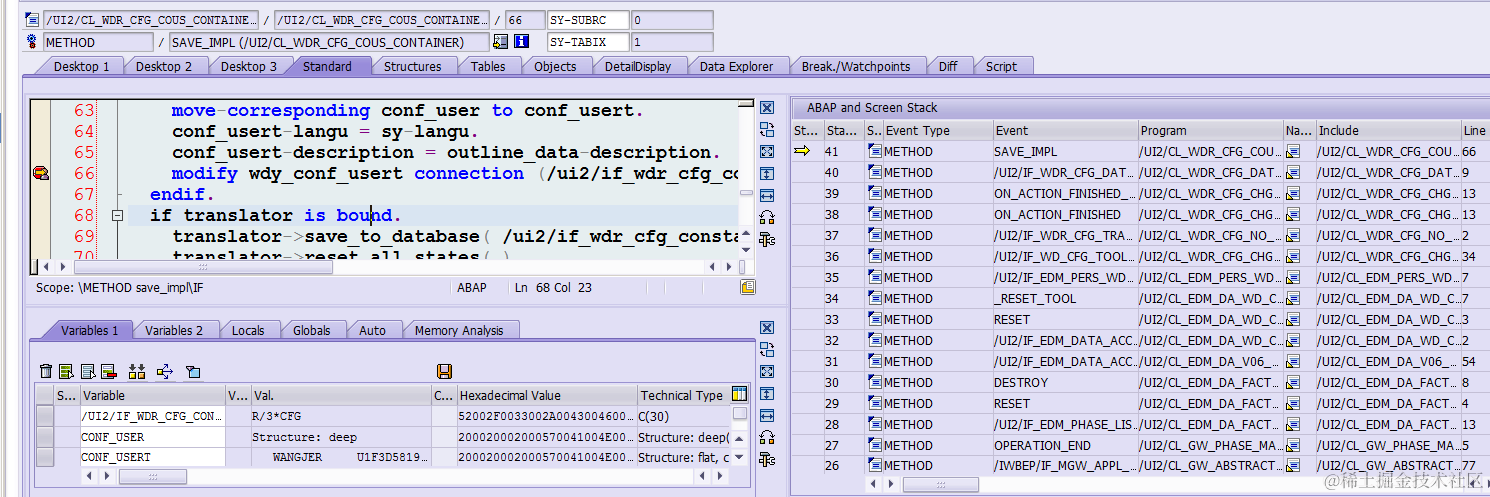This screenshot has height=497, width=1490.
Task: Click the trash icon in variables toolbar
Action: coord(45,371)
